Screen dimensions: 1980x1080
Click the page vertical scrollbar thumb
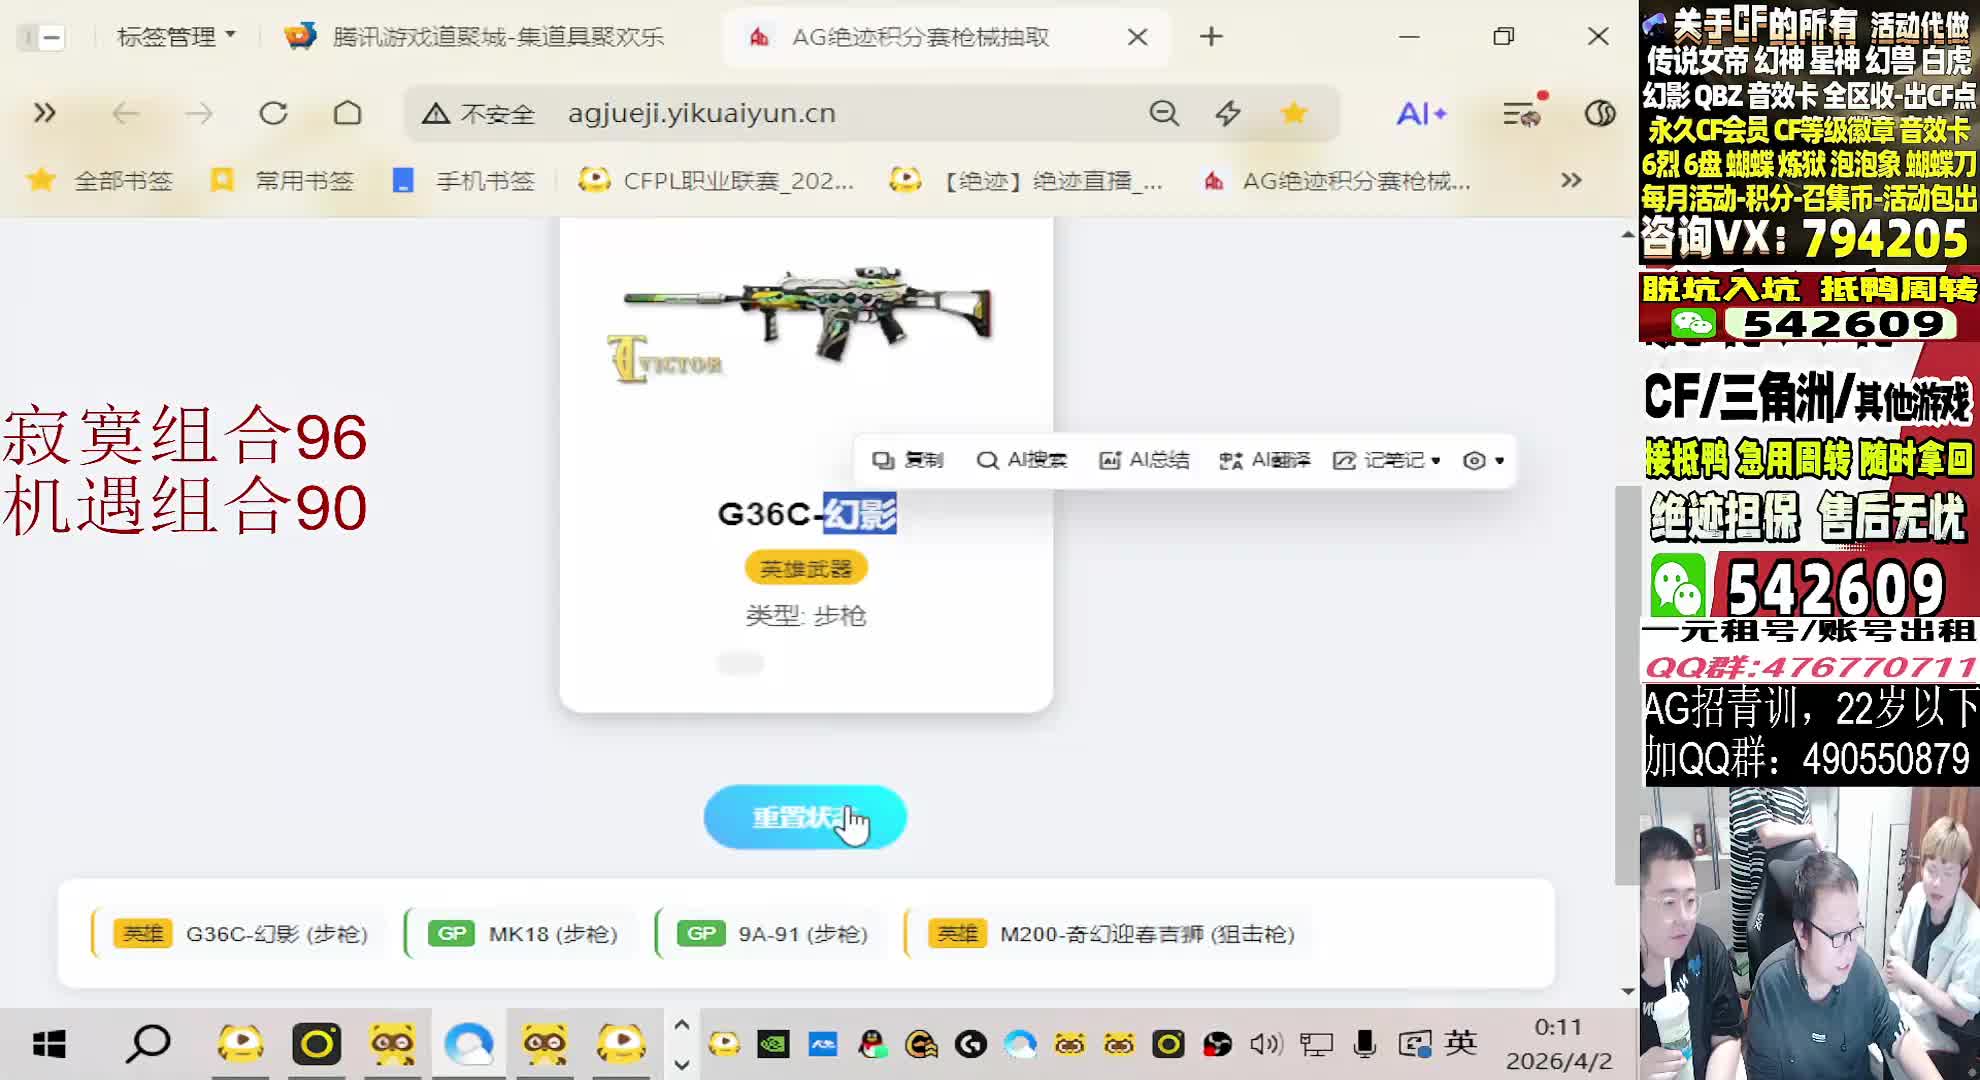pos(1626,684)
